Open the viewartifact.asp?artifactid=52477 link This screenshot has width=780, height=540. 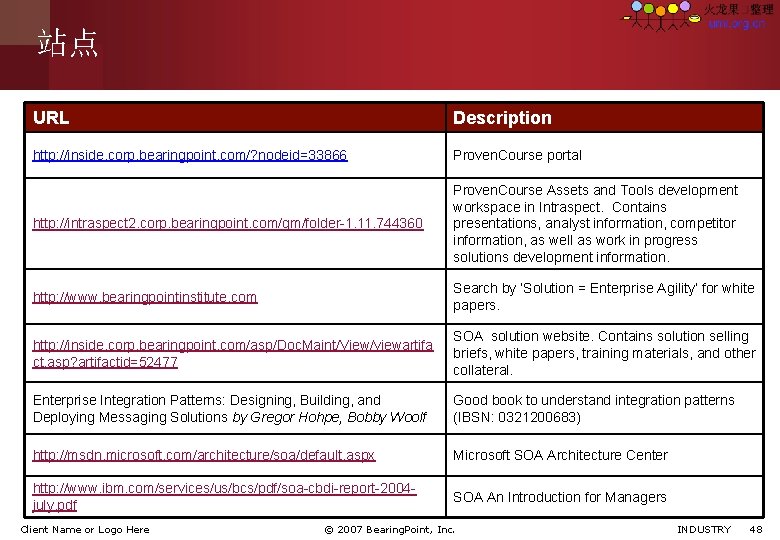point(233,354)
